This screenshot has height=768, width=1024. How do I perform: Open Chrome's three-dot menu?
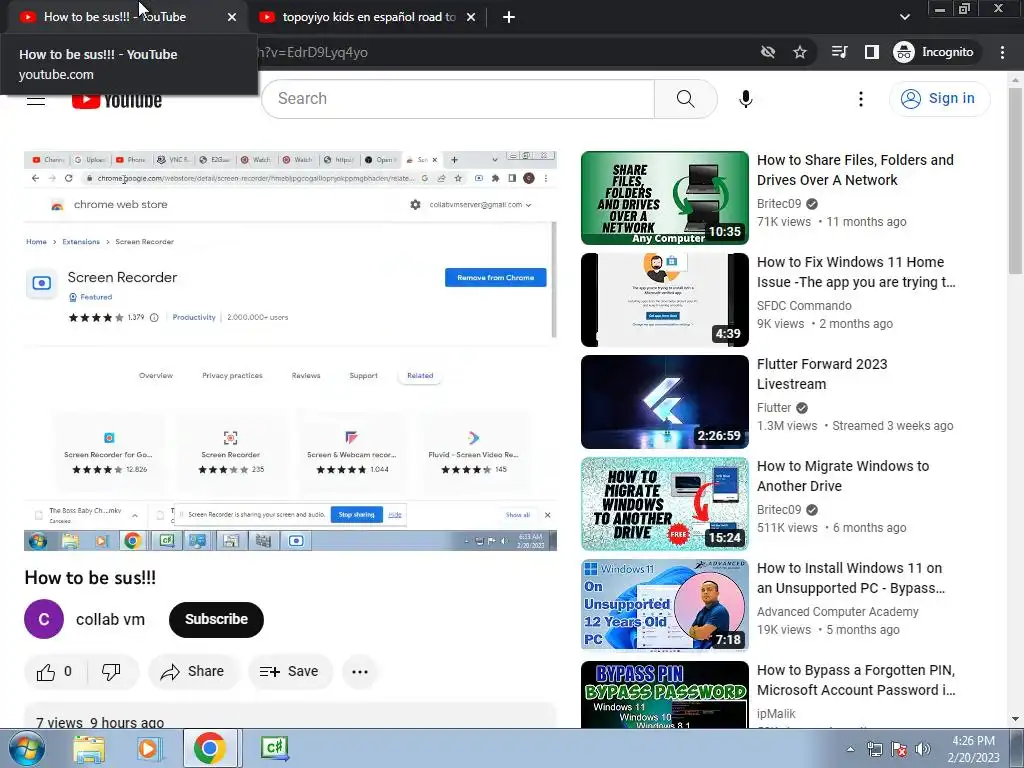[1002, 52]
